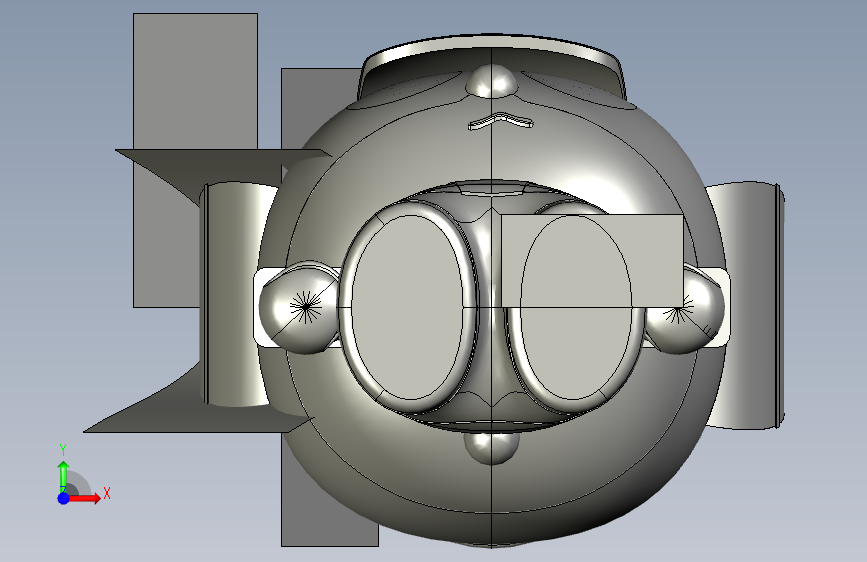867x562 pixels.
Task: Select the chevron mark on the forehead
Action: point(501,121)
